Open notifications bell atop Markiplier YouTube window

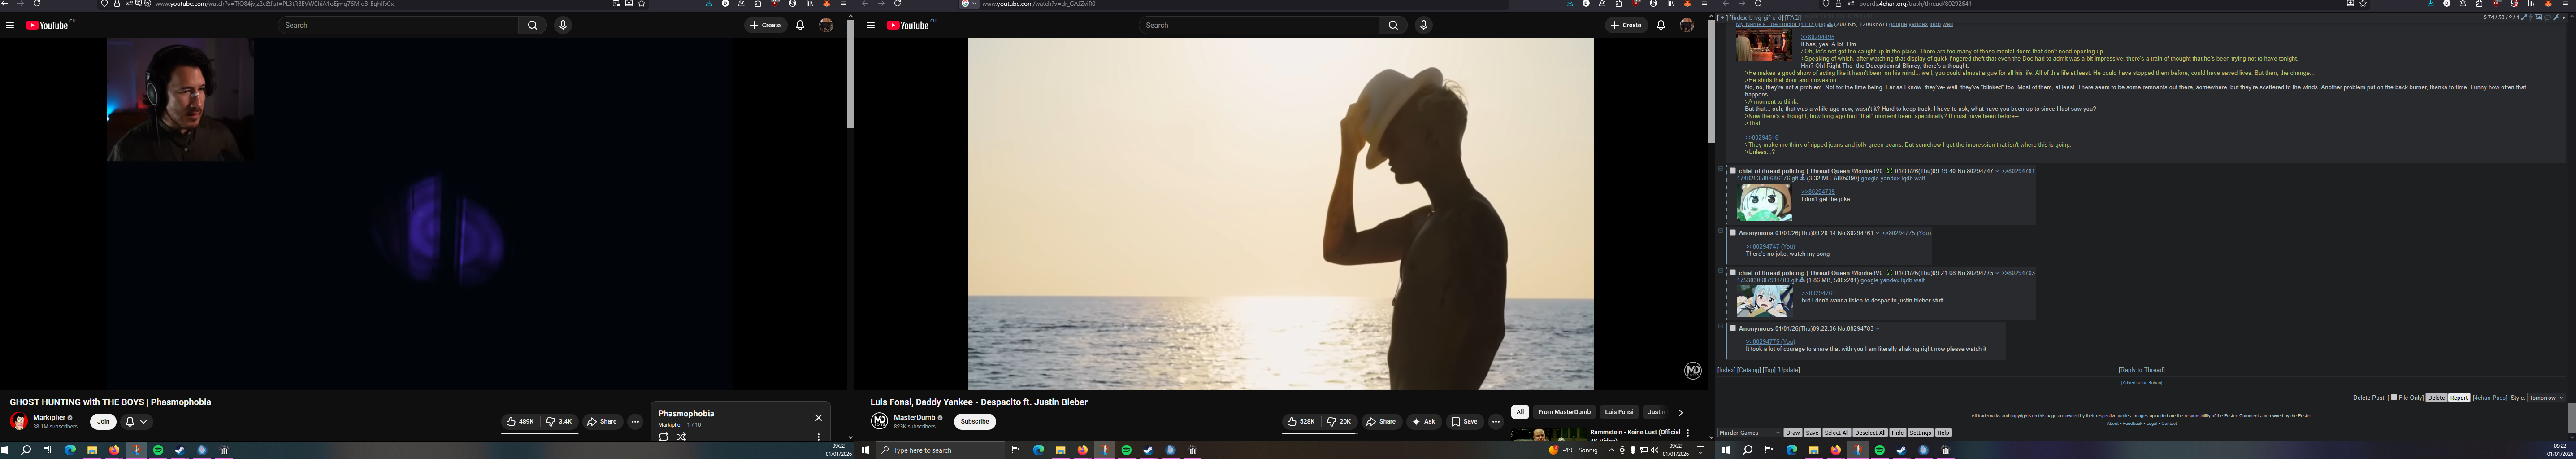[800, 25]
